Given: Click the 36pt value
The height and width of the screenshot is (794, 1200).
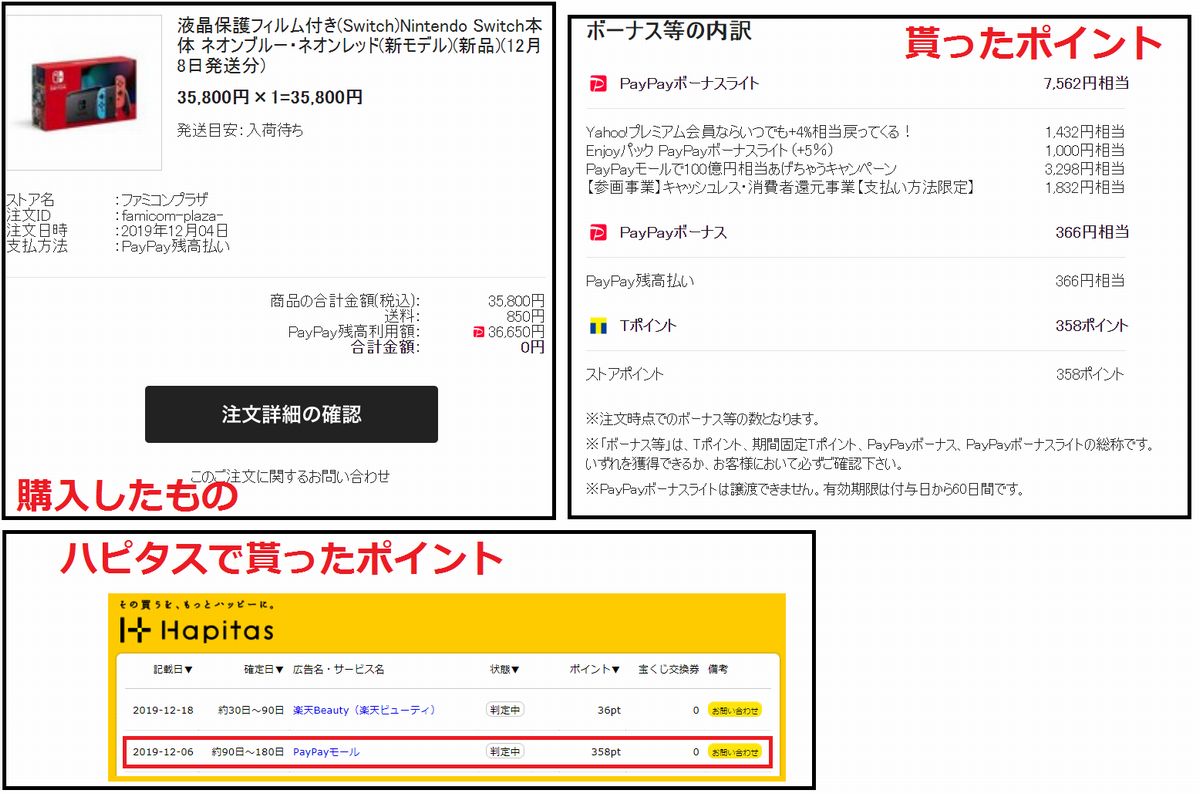Looking at the screenshot, I should tap(609, 710).
